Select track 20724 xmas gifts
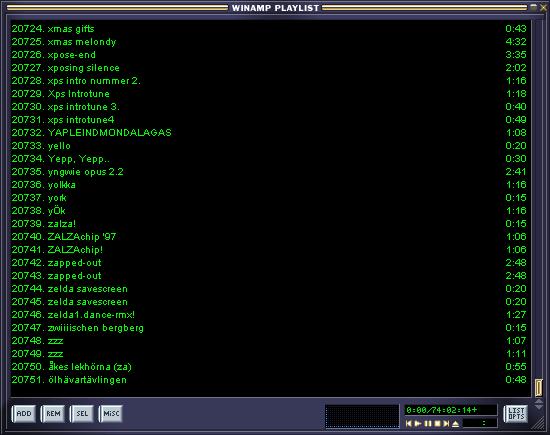 269,29
